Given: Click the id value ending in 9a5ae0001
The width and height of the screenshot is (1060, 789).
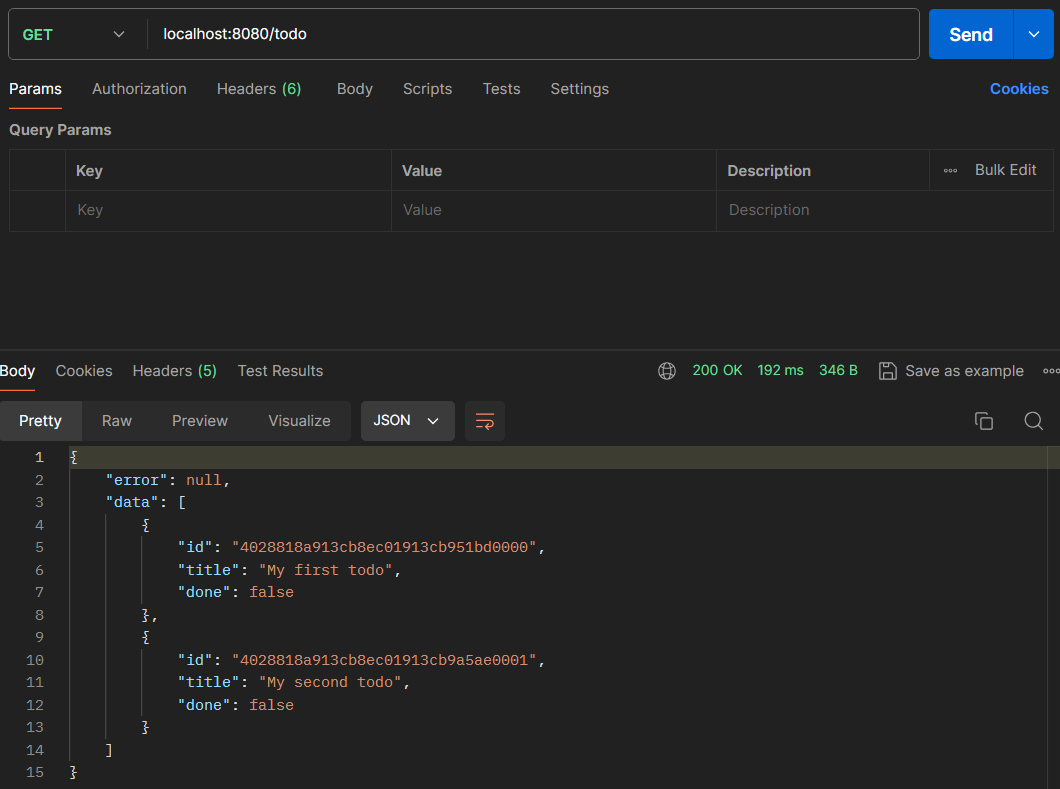Looking at the screenshot, I should [384, 660].
